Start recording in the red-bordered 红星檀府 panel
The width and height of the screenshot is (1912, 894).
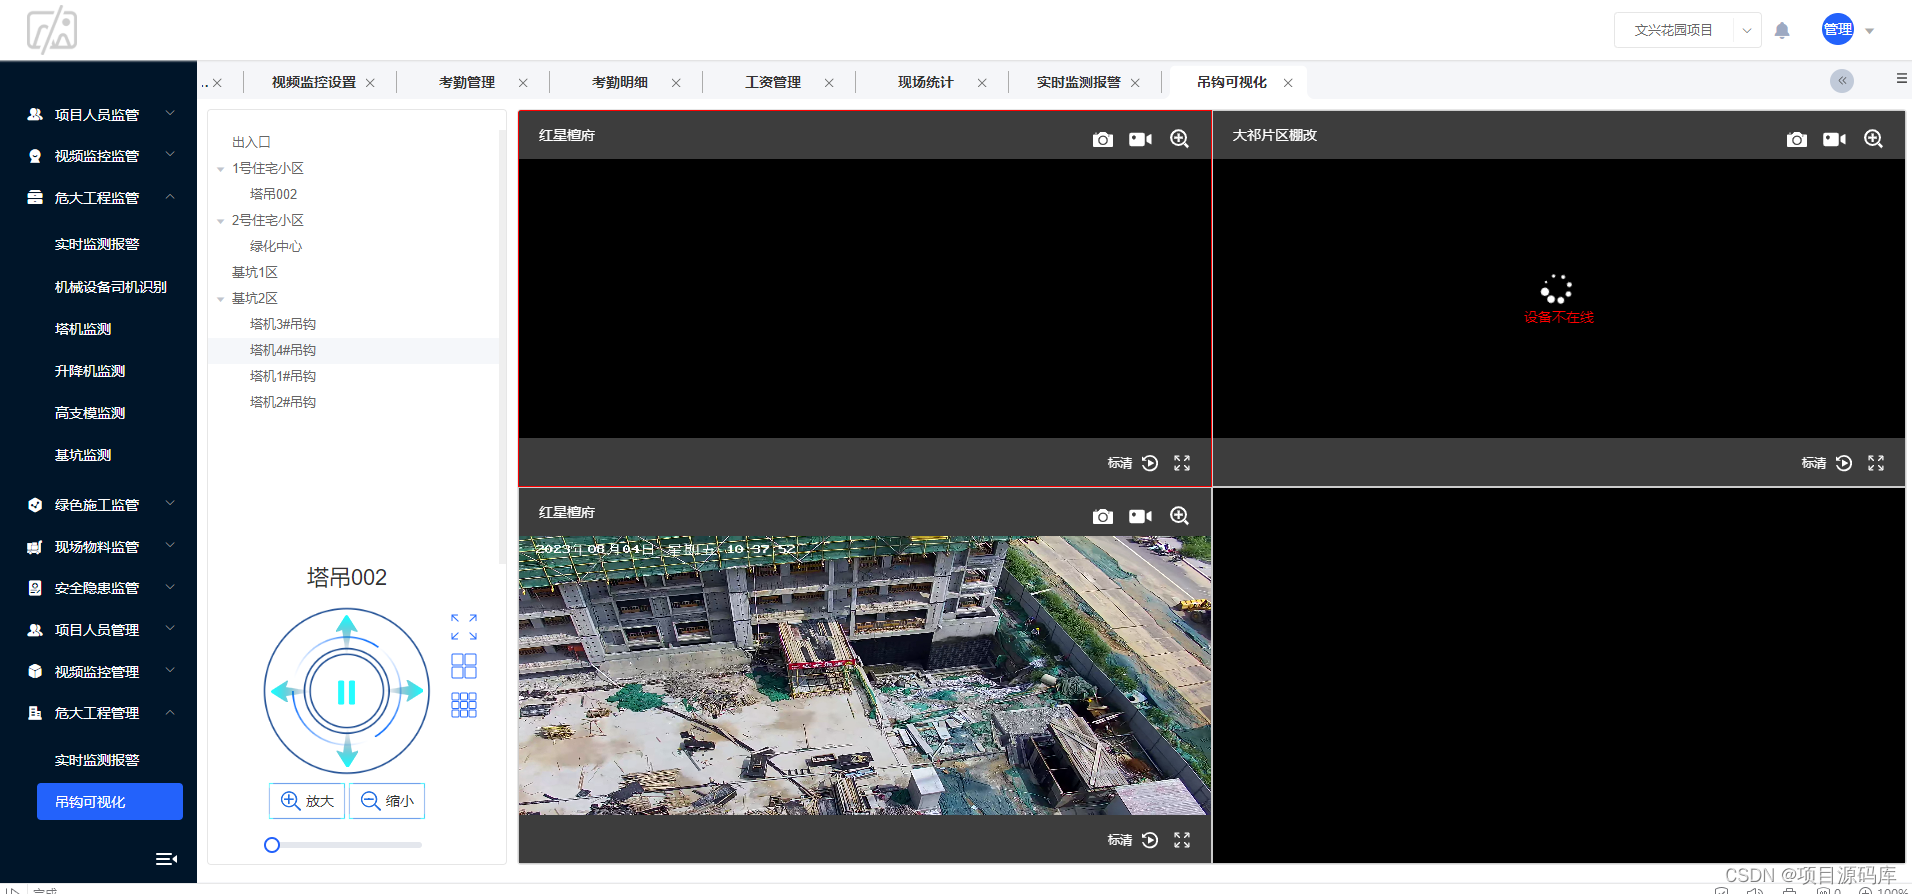coord(1140,139)
